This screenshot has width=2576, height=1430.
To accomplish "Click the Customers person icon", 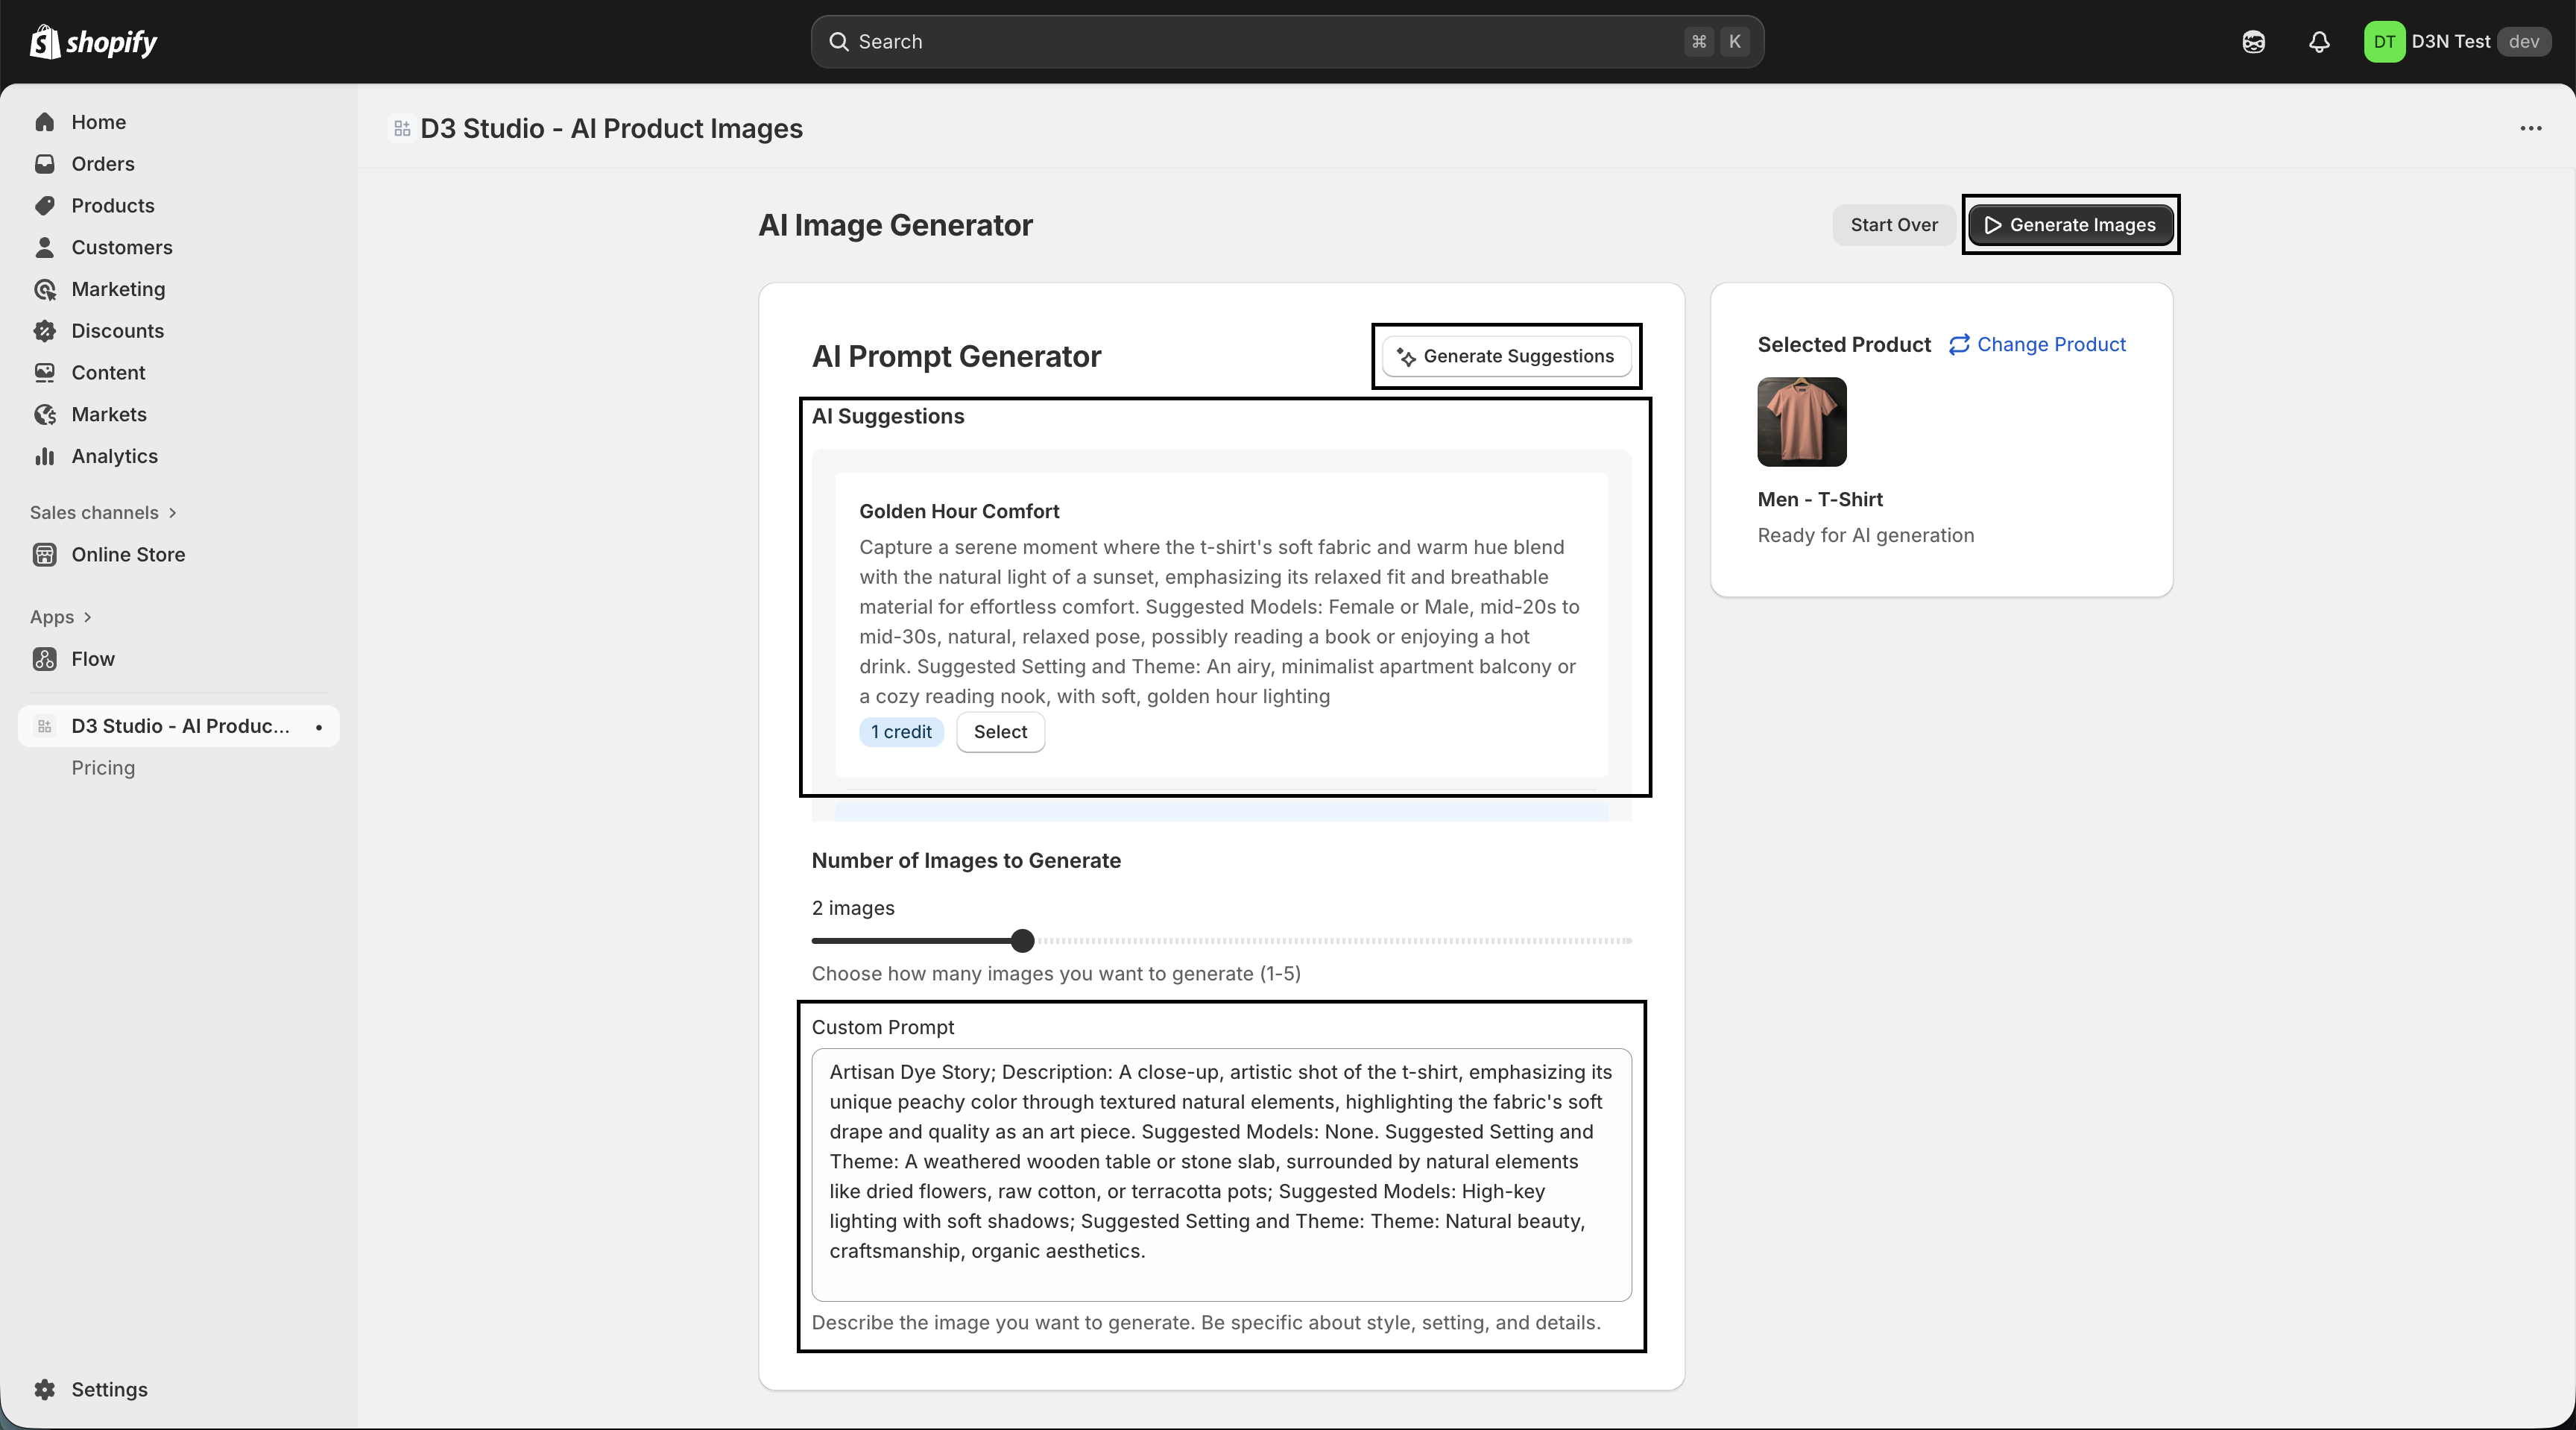I will tap(44, 247).
